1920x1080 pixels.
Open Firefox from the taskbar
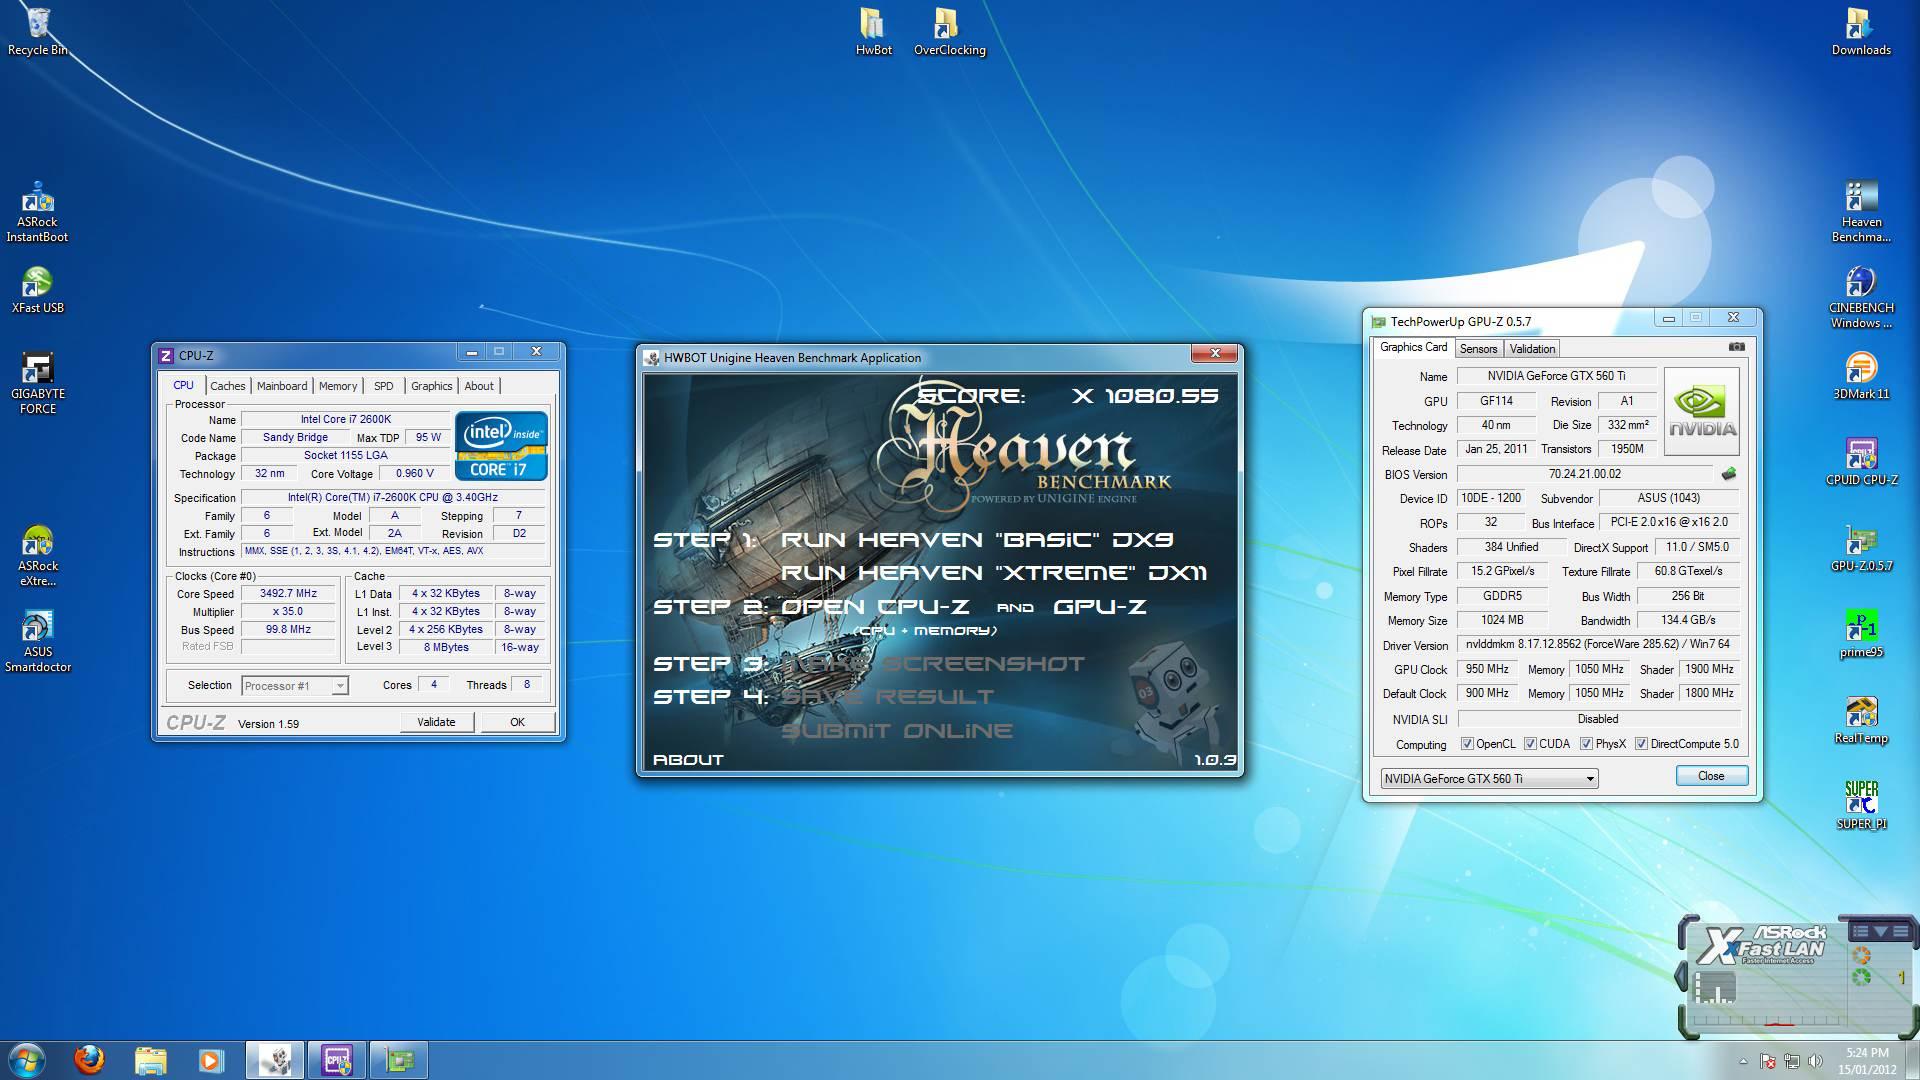pyautogui.click(x=89, y=1060)
